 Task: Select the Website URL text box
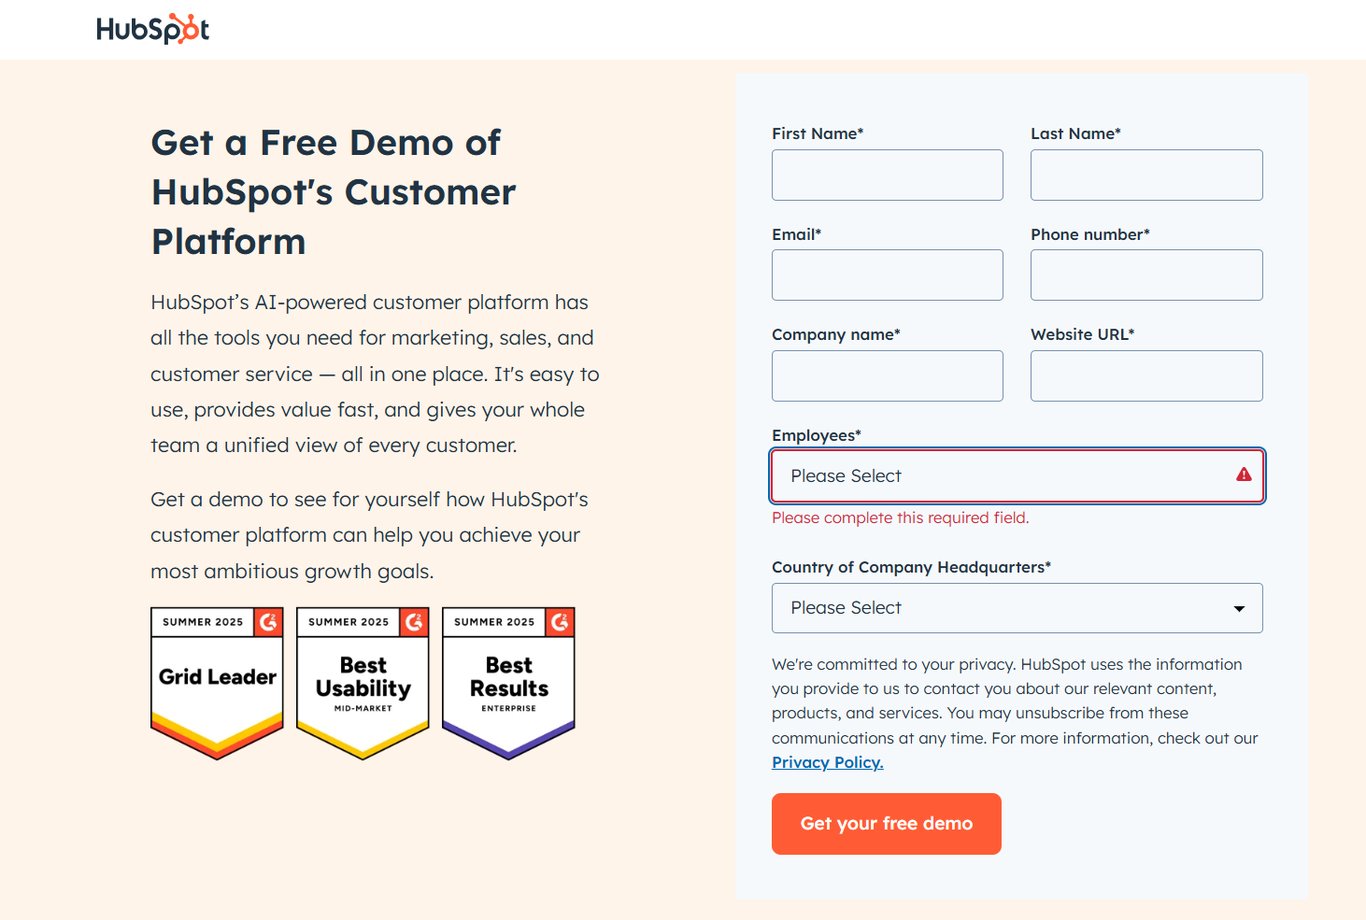1146,376
